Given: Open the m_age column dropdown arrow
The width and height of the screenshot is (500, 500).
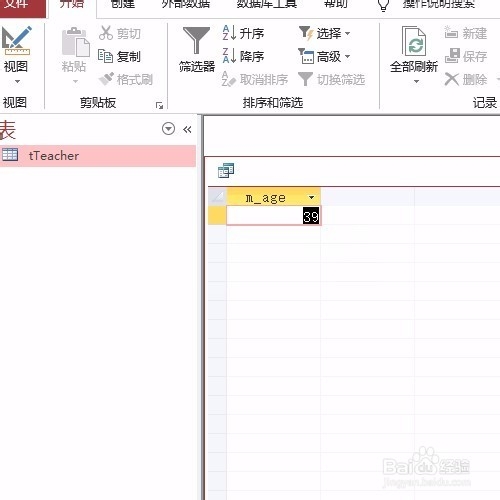Looking at the screenshot, I should [312, 197].
